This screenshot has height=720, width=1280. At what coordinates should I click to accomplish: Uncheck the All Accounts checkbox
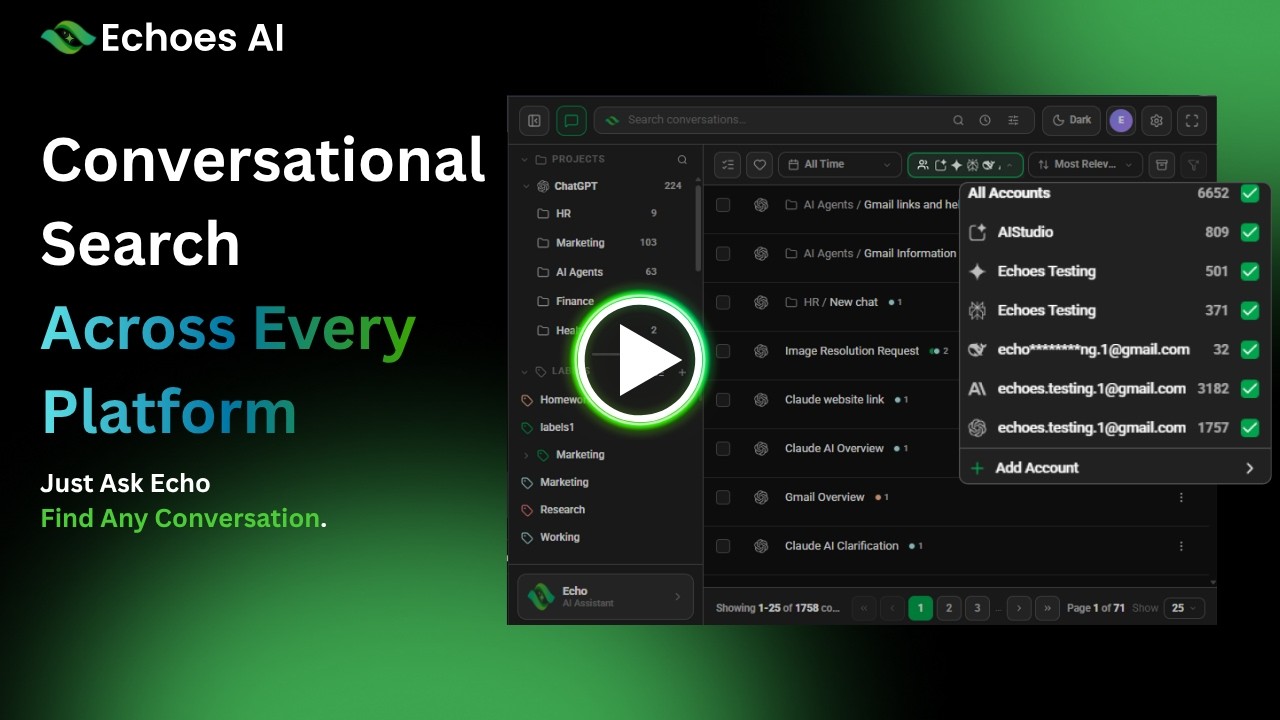click(x=1249, y=194)
